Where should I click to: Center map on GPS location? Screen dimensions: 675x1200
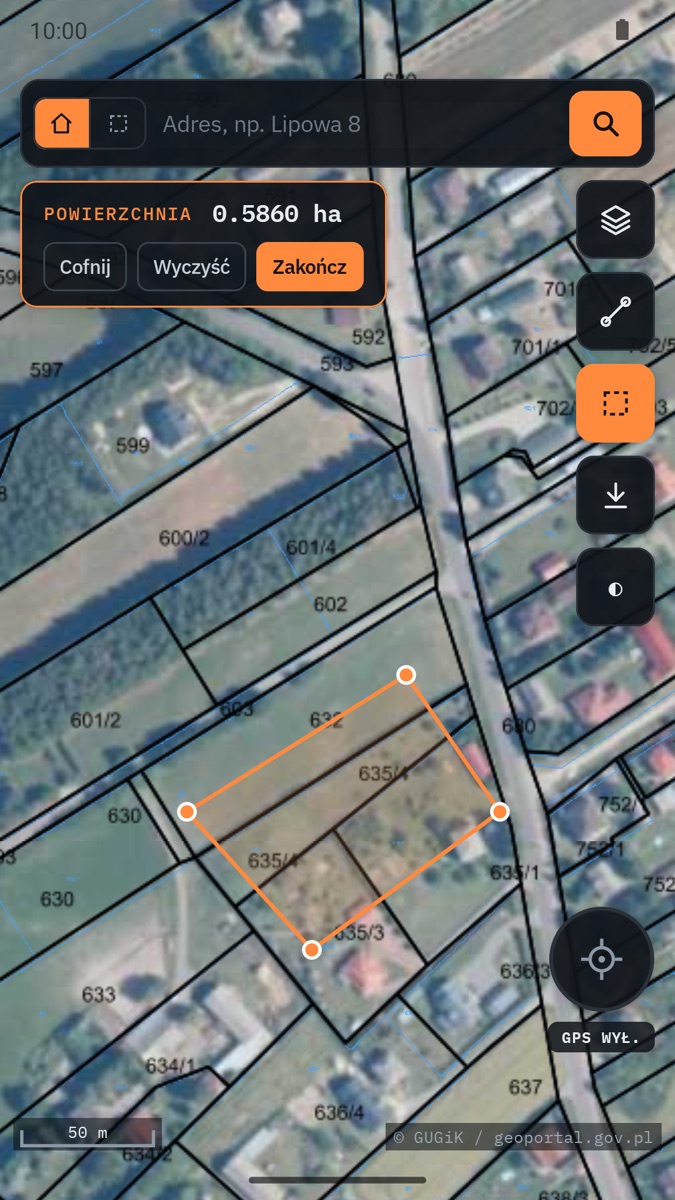[x=601, y=959]
